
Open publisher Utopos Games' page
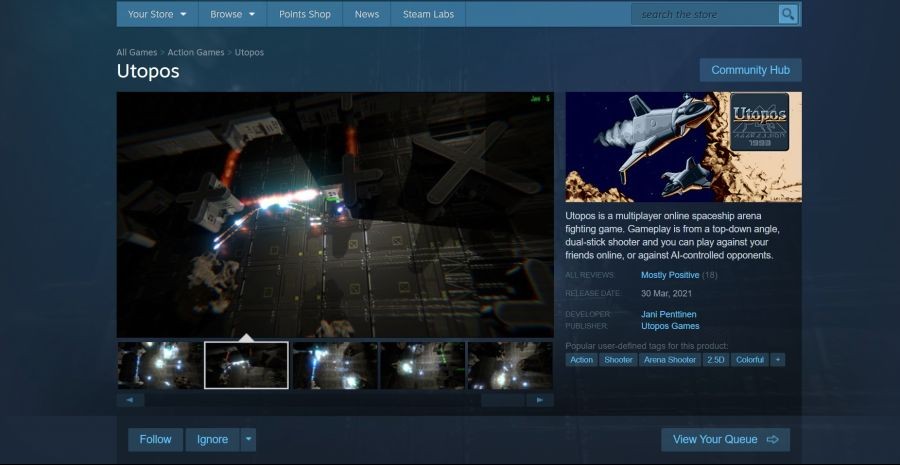(670, 326)
